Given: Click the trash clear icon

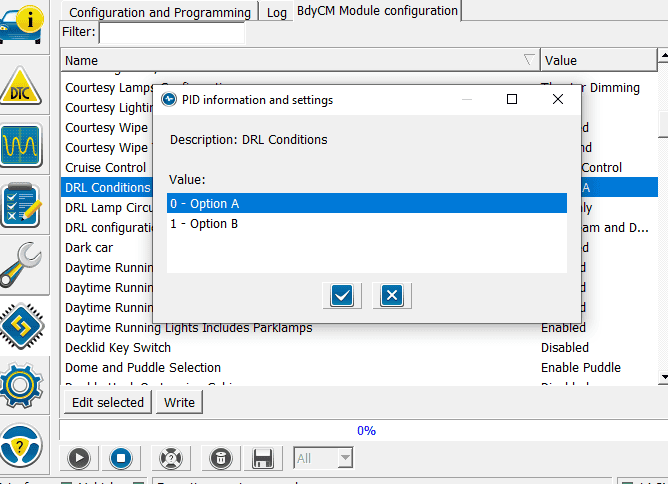Looking at the screenshot, I should coord(221,458).
